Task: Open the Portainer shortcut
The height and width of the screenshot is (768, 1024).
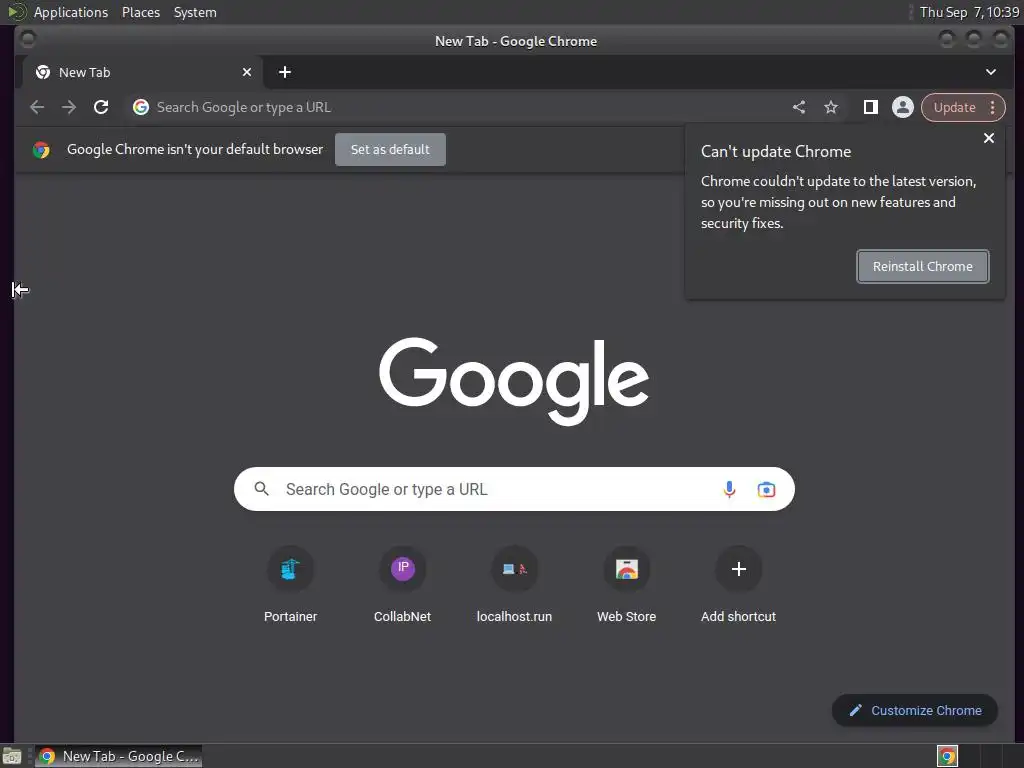Action: coord(291,584)
